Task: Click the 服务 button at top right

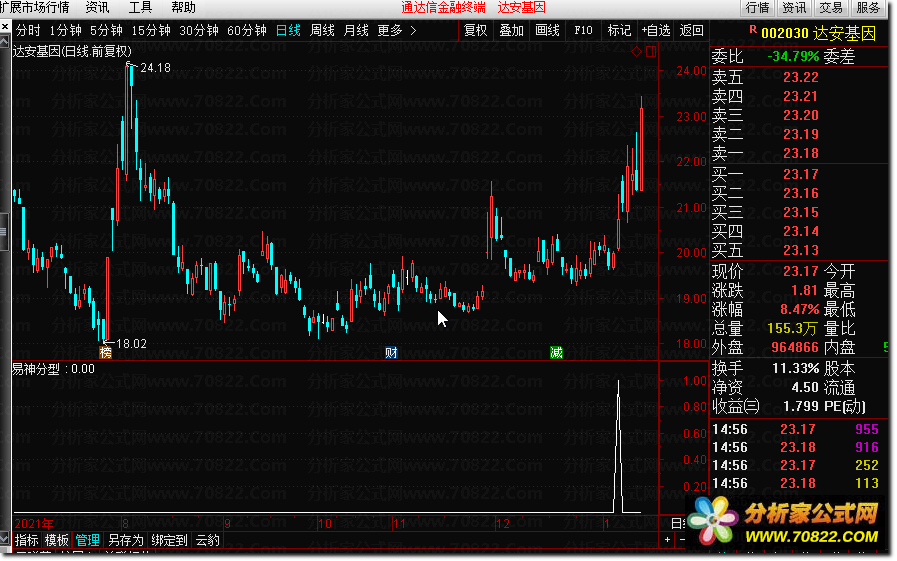Action: pos(868,7)
